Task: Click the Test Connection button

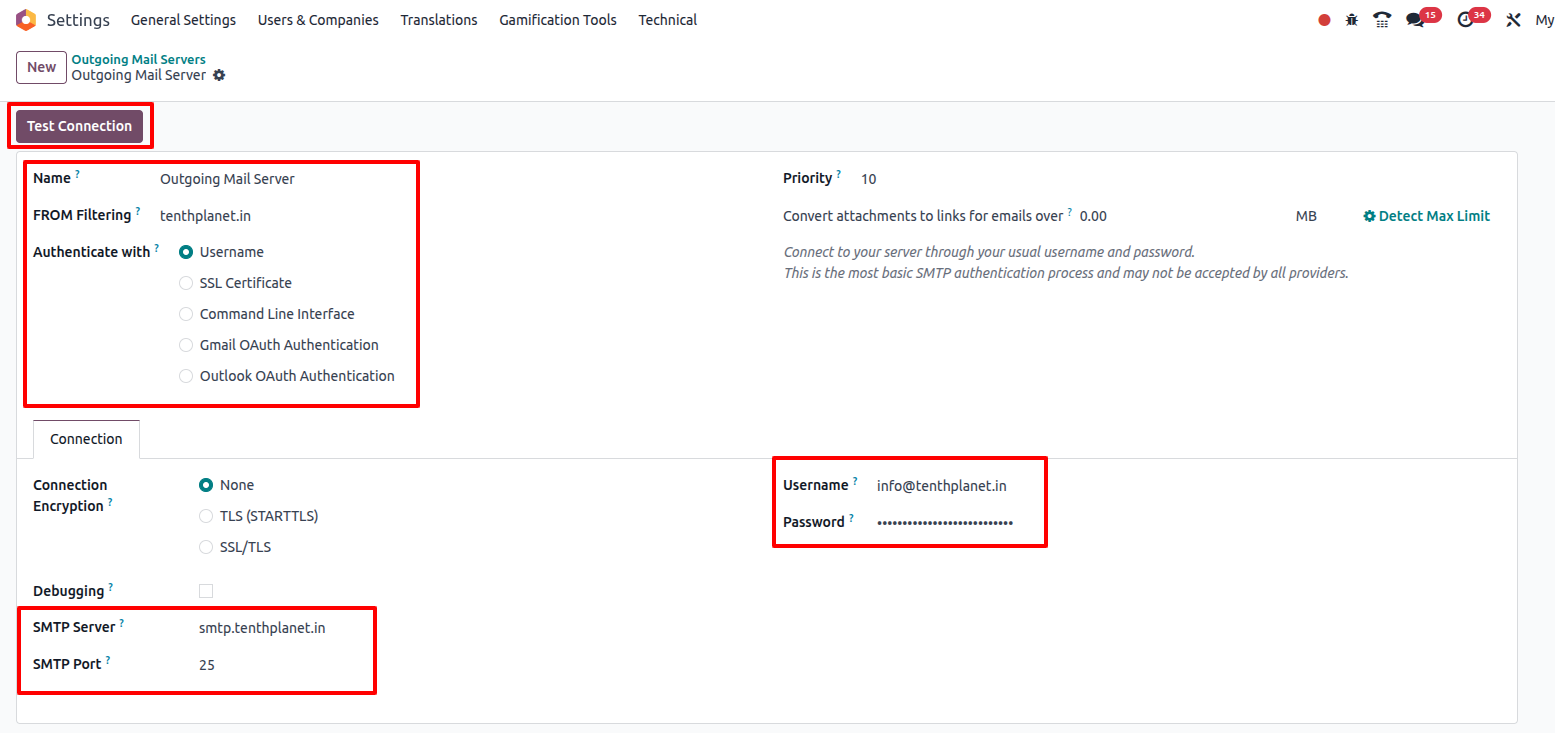Action: (79, 126)
